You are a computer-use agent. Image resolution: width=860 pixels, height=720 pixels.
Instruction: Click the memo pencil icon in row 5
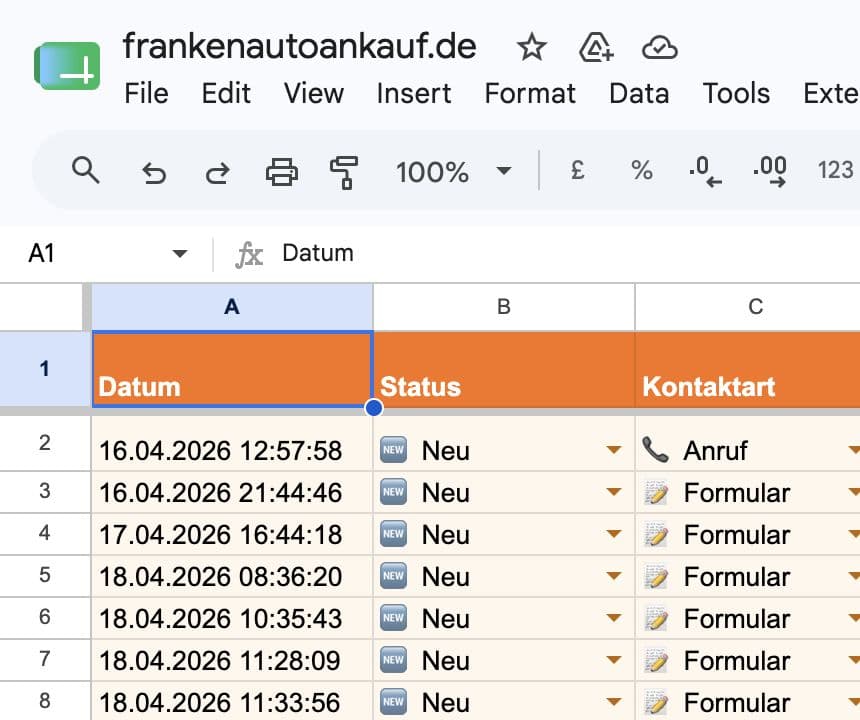coord(656,576)
